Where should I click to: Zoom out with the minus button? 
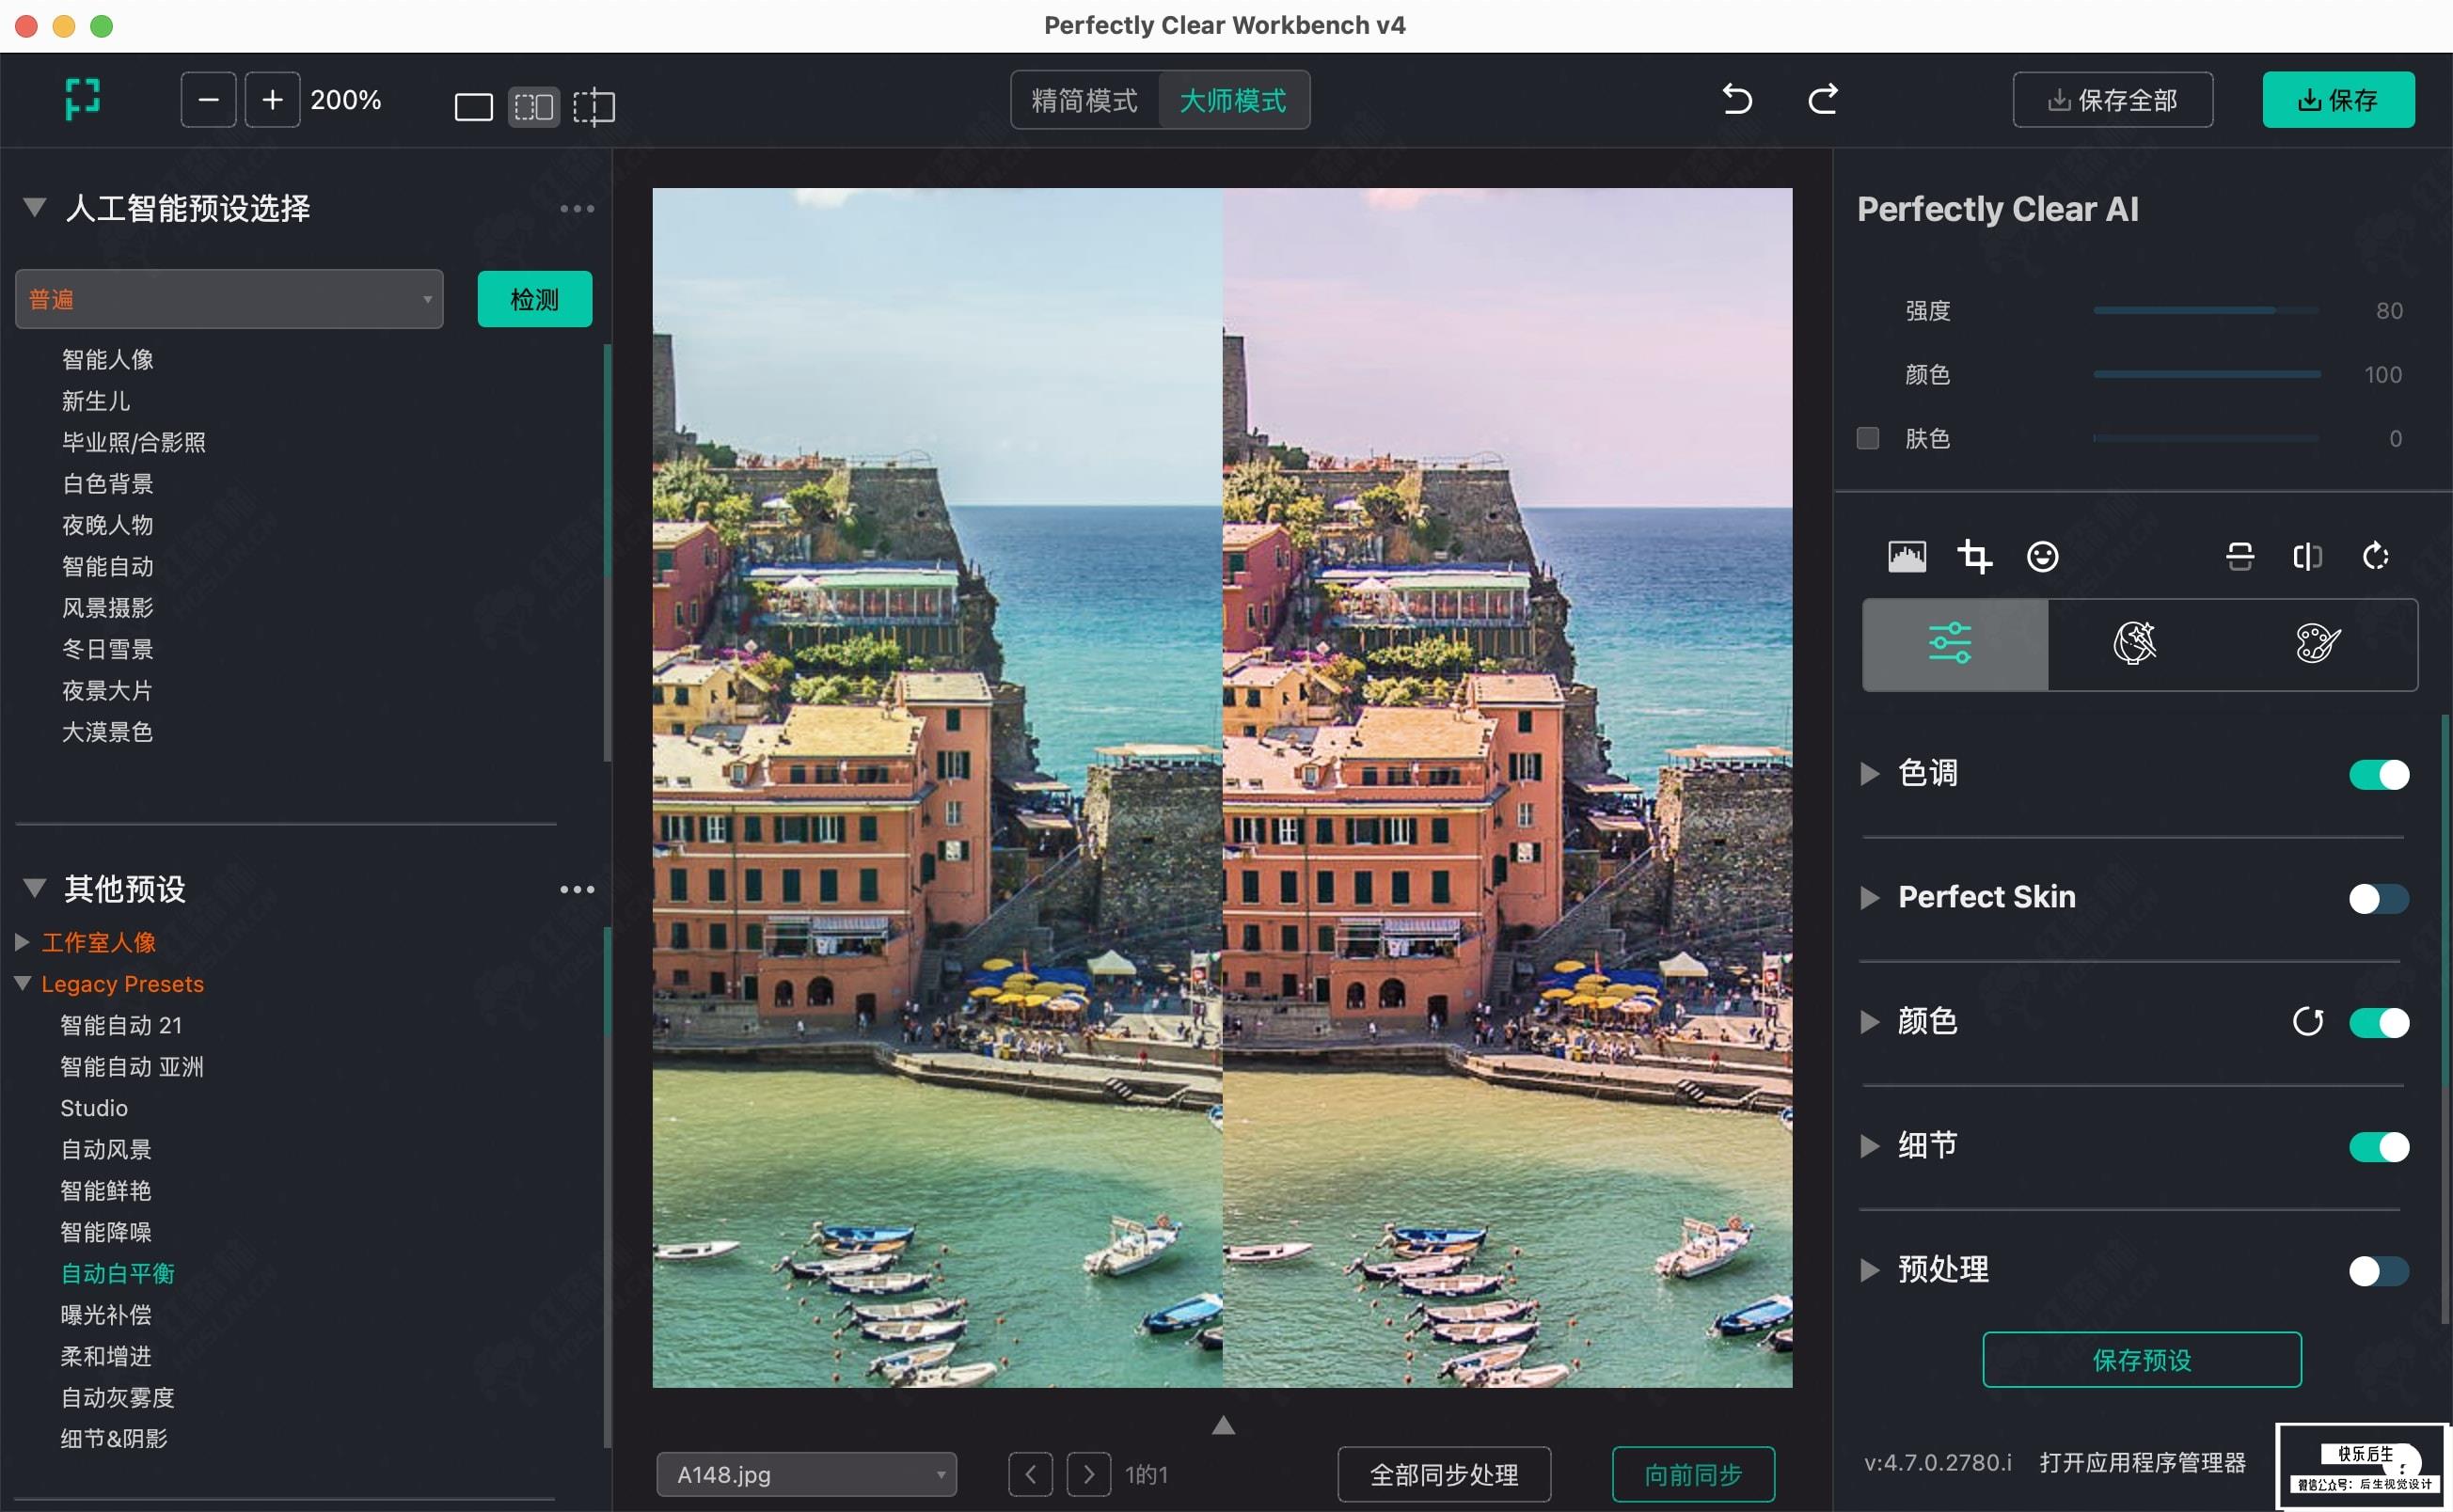(x=208, y=99)
